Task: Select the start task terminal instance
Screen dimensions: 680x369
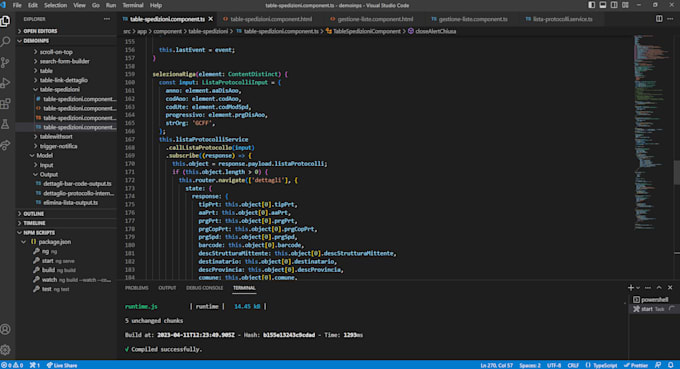Action: (x=653, y=309)
